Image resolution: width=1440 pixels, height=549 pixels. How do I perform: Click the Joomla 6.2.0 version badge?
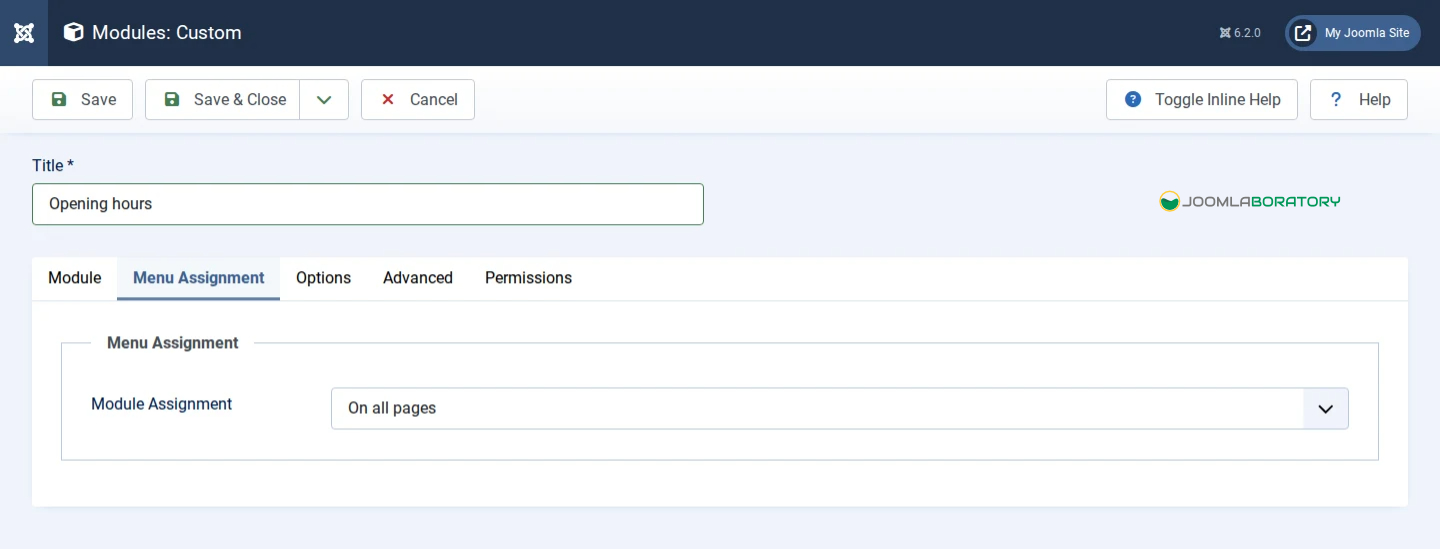pos(1240,33)
